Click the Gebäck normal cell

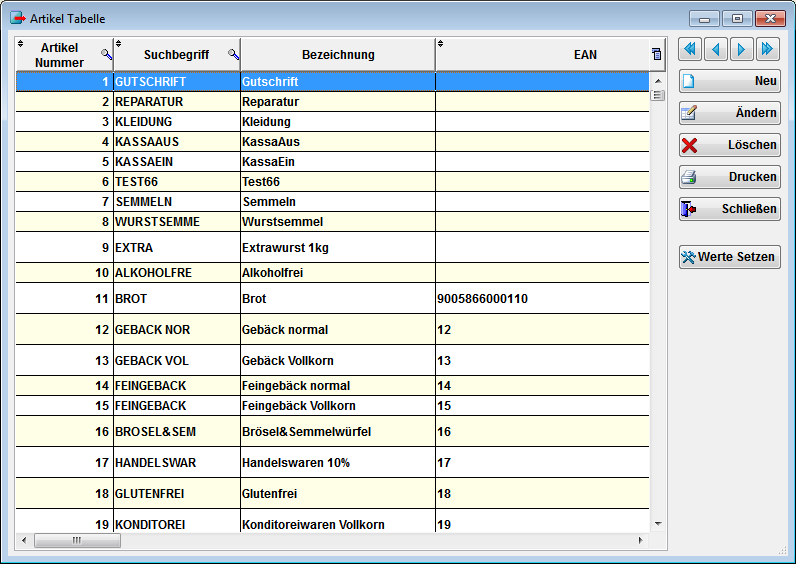[x=338, y=329]
